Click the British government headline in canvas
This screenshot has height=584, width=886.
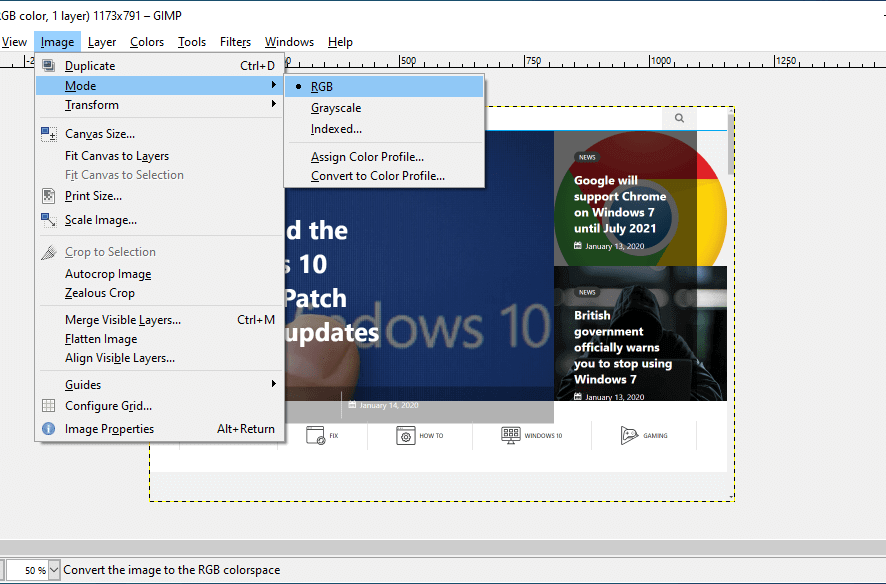(x=623, y=347)
